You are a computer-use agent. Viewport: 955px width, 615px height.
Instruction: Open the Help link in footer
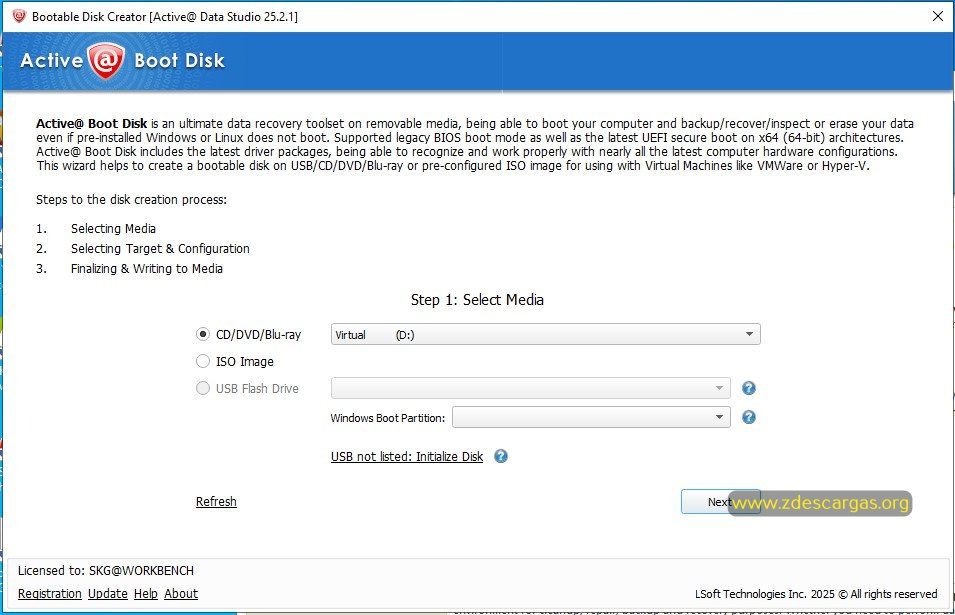[x=146, y=594]
